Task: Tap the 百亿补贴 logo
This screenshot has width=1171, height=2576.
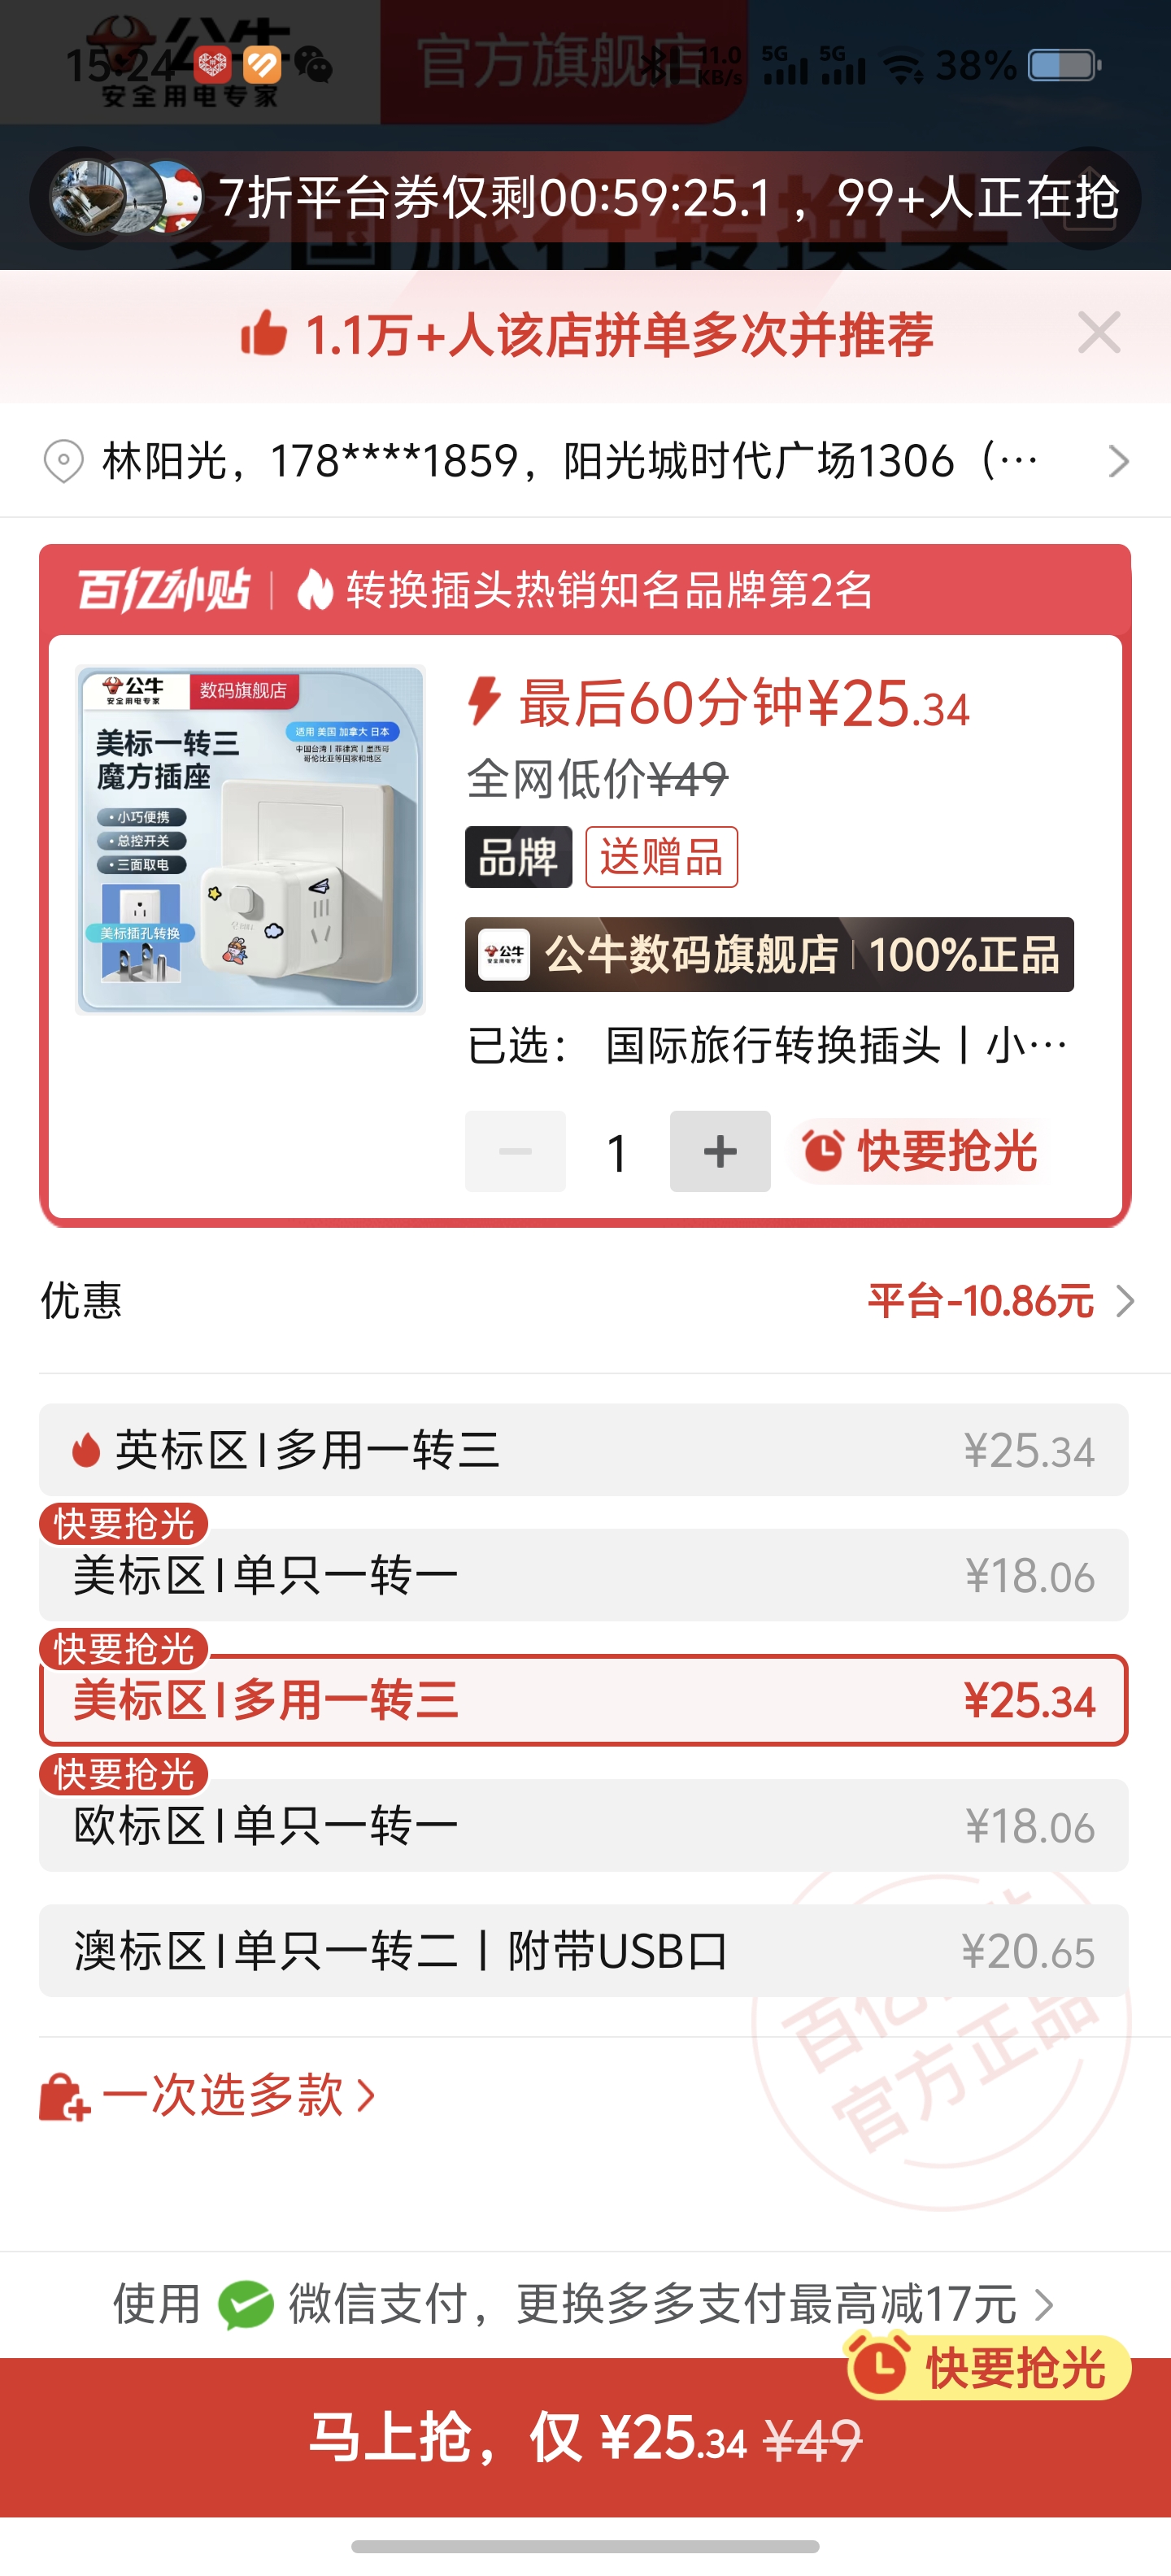Action: [x=164, y=590]
